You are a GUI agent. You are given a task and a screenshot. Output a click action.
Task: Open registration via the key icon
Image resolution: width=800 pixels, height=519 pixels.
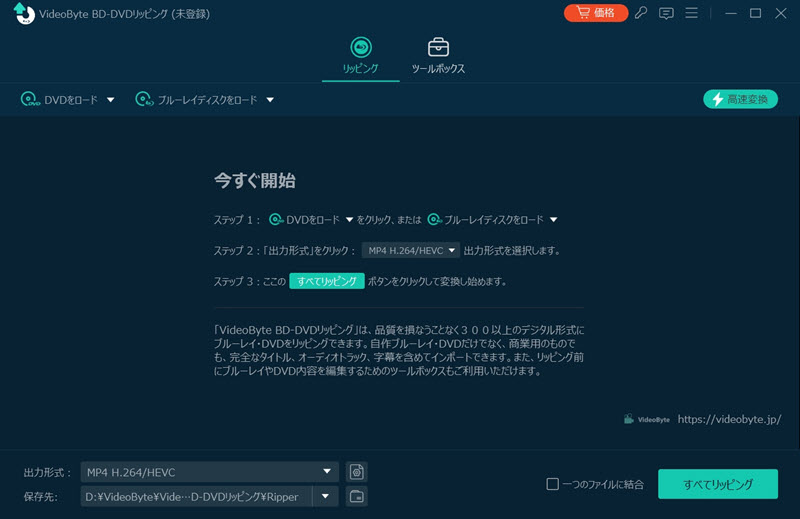[x=641, y=13]
